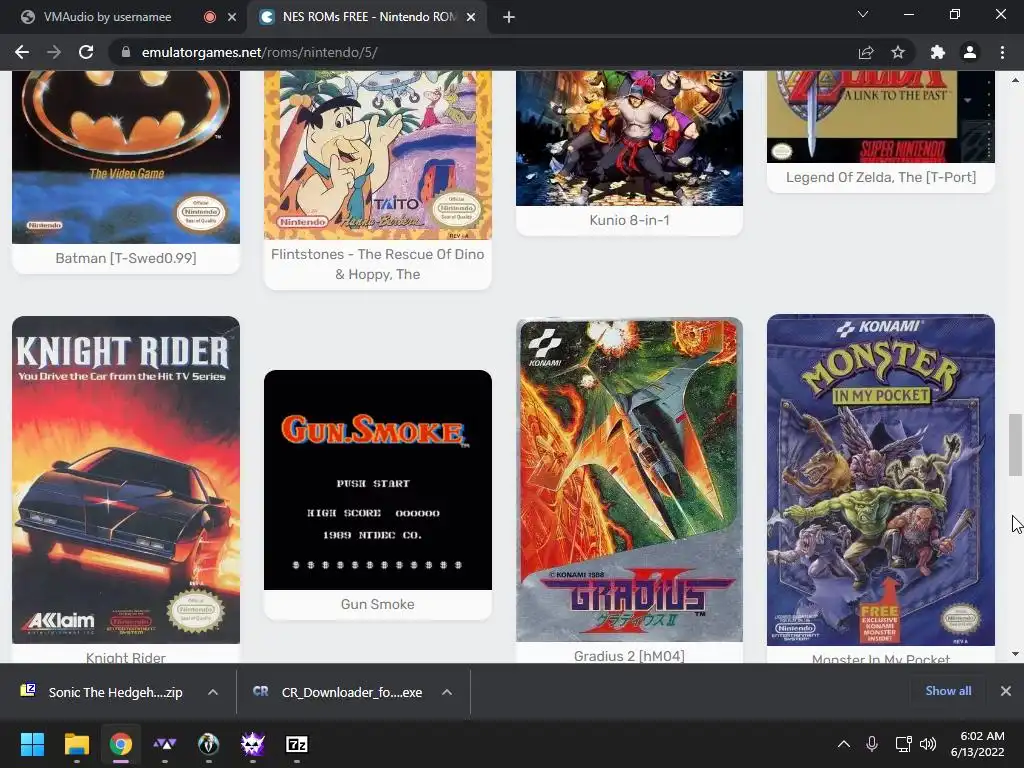View site security lock info
Screen dimensions: 1024x768
point(126,52)
